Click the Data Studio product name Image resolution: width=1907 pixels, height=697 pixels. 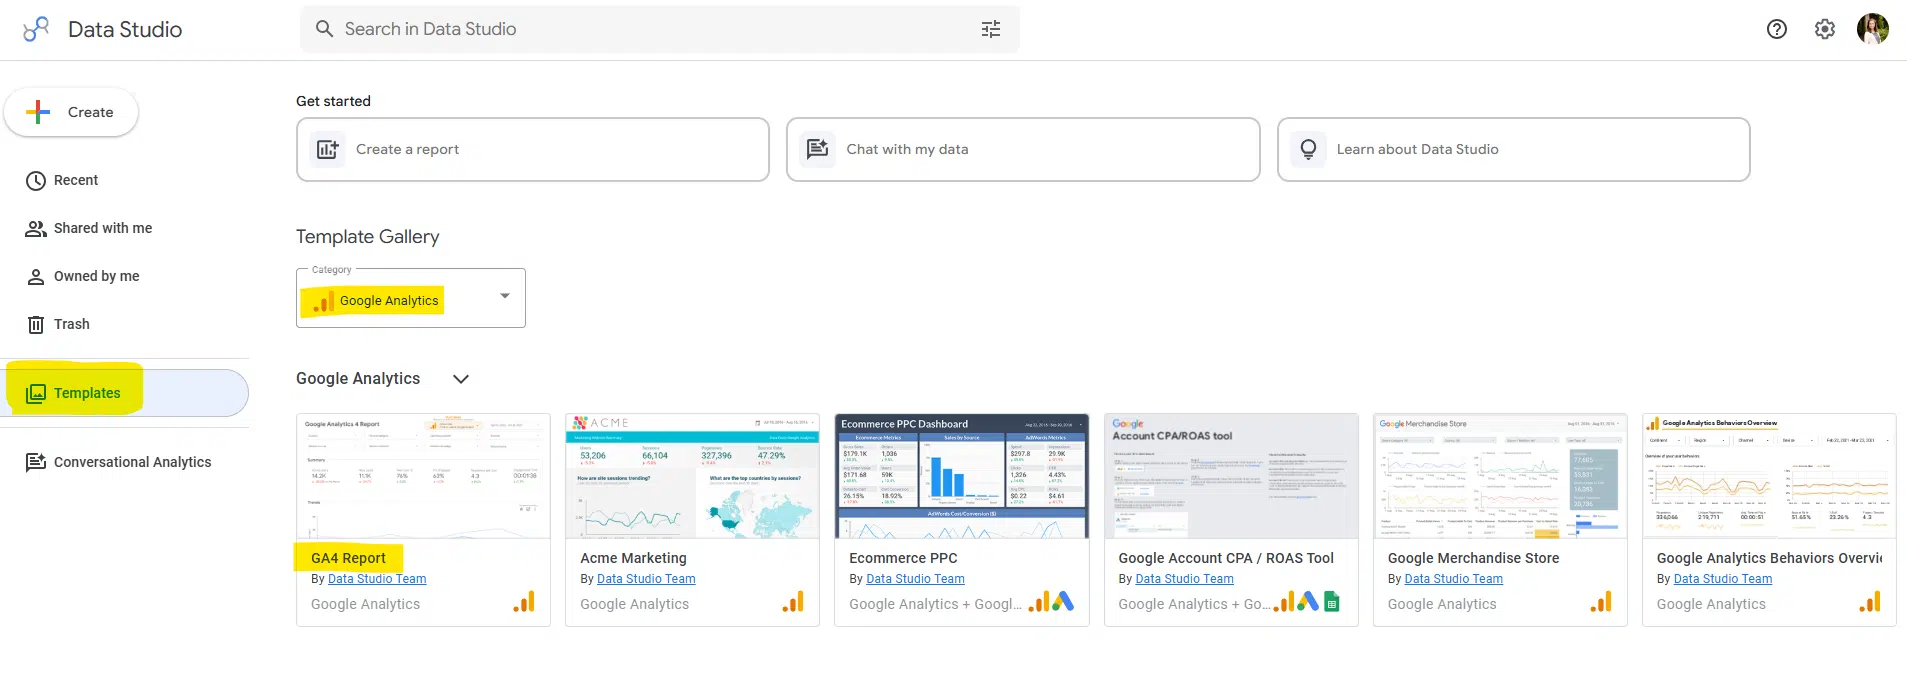tap(125, 29)
